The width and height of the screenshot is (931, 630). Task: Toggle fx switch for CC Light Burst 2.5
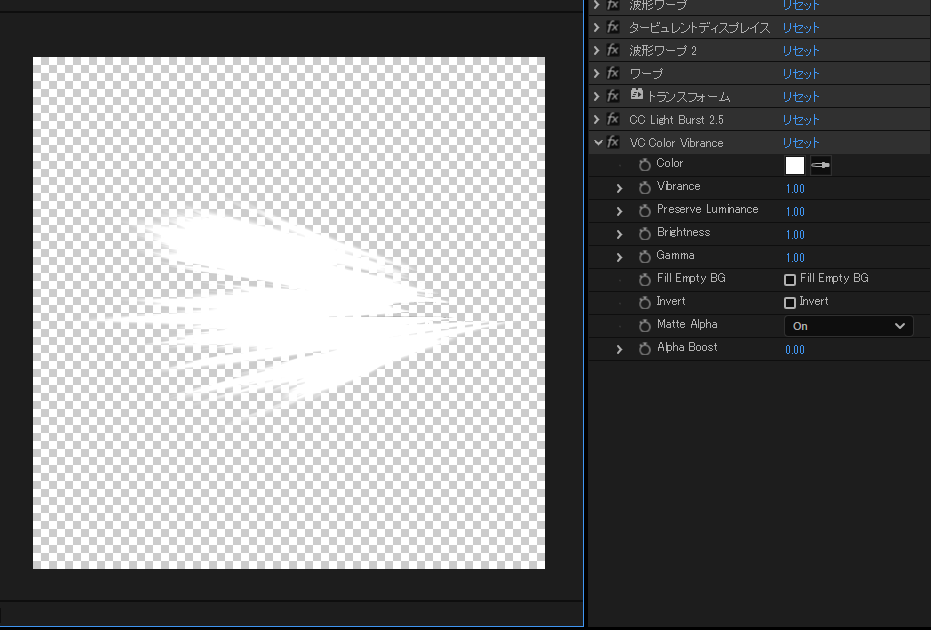tap(613, 120)
